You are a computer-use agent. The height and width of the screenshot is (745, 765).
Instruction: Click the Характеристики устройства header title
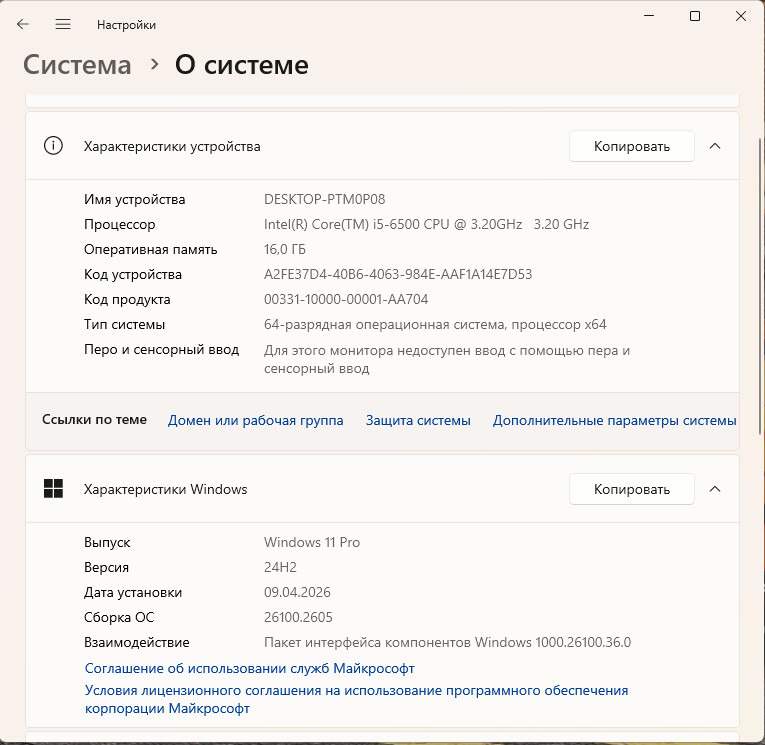coord(172,146)
